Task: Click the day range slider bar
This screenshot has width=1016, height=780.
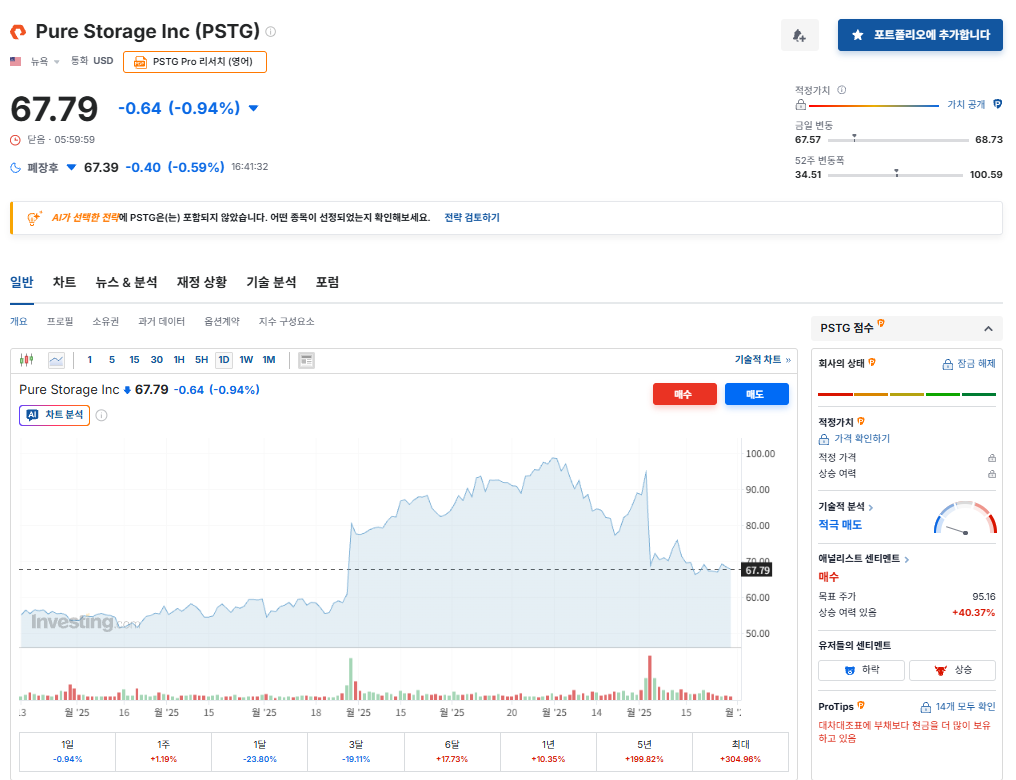Action: (x=898, y=140)
